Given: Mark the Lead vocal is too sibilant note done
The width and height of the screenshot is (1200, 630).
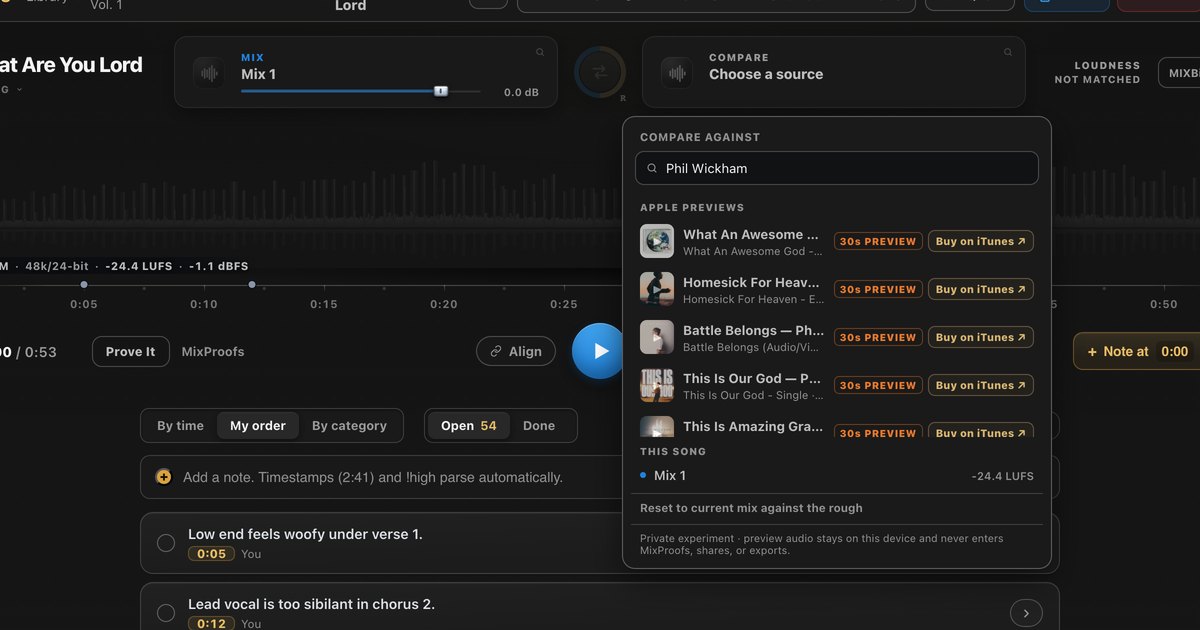Looking at the screenshot, I should (166, 613).
